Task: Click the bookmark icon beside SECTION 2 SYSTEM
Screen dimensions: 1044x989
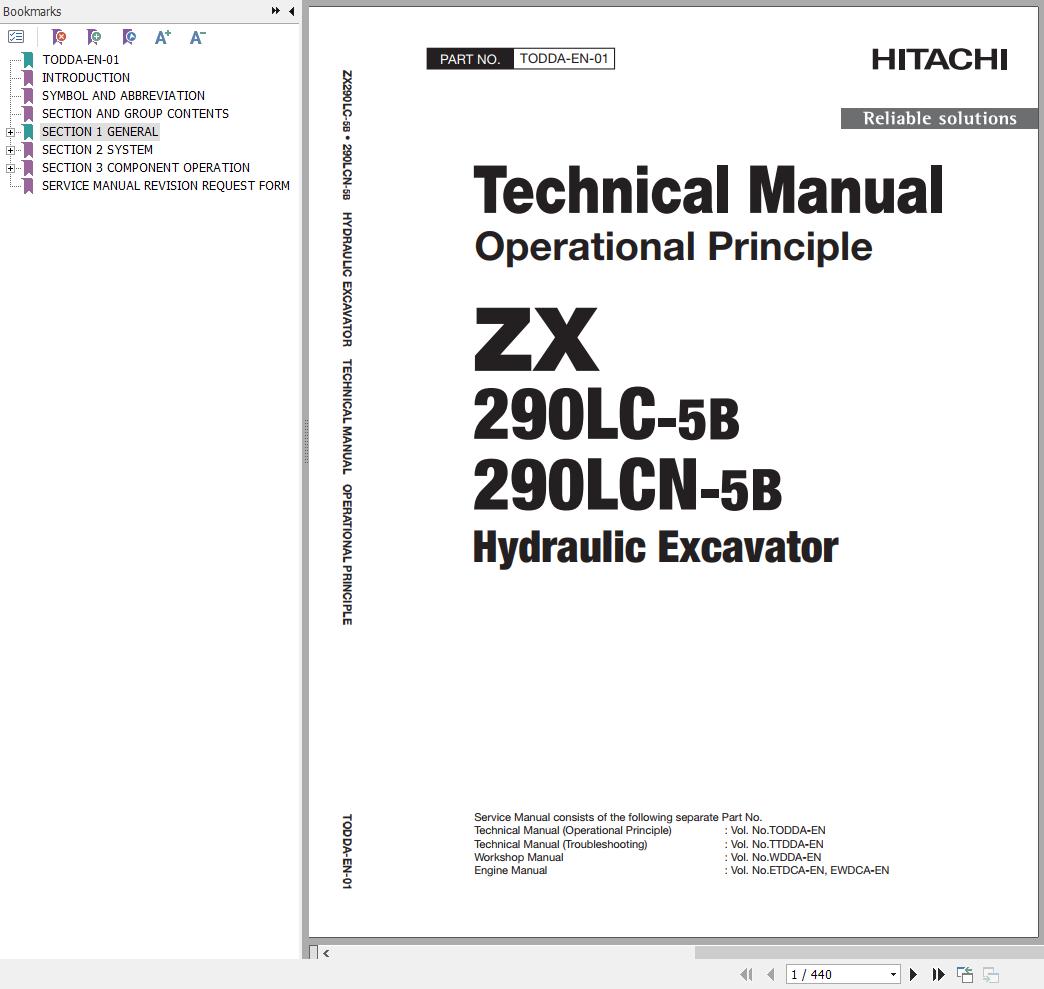Action: point(28,150)
